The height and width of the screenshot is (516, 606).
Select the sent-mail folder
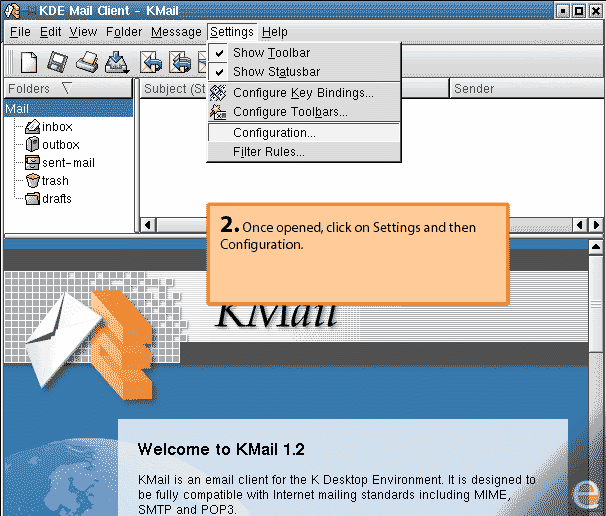point(68,163)
